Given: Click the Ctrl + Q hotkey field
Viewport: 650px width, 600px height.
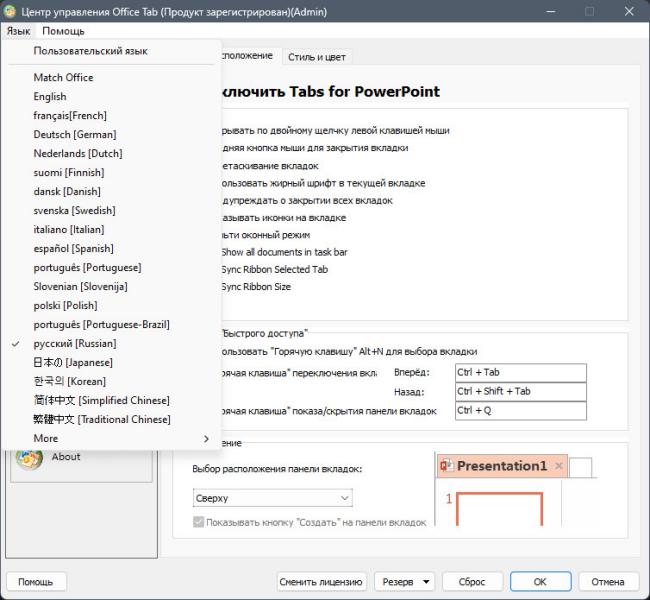Looking at the screenshot, I should tap(521, 411).
